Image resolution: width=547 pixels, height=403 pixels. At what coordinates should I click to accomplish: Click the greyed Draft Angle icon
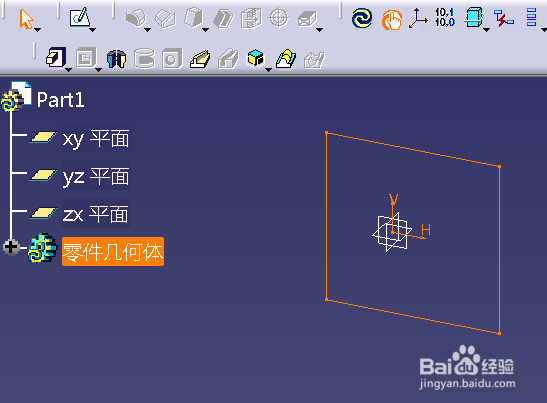pos(194,18)
